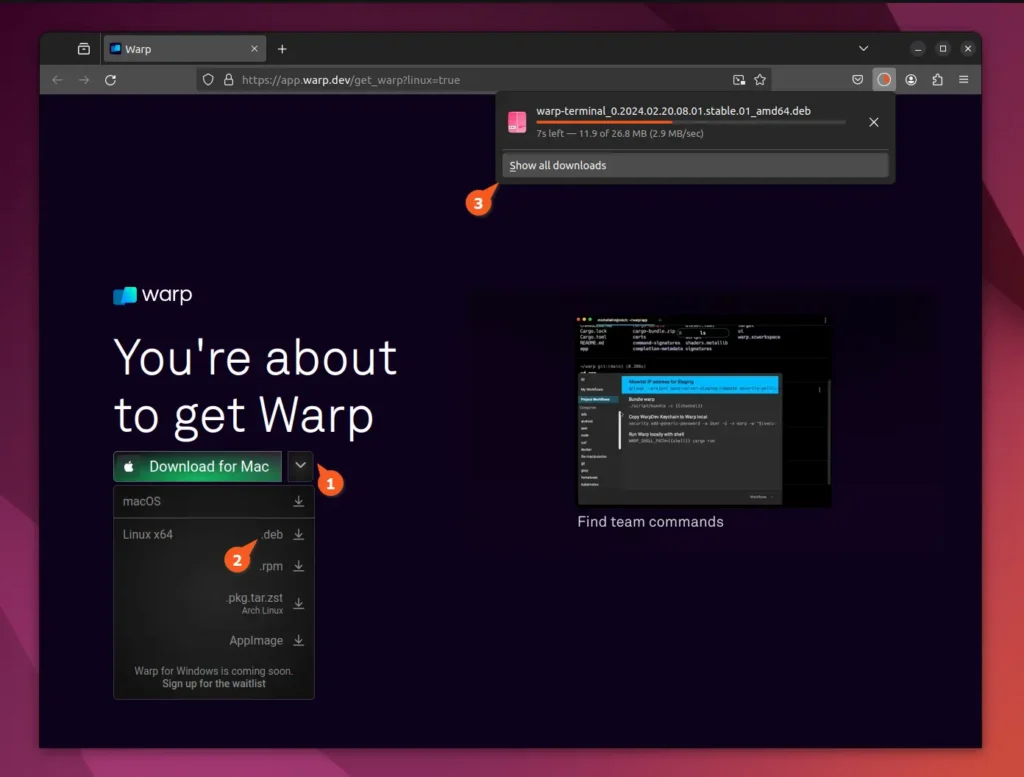
Task: Open the Firefox extensions puzzle icon
Action: 937,80
